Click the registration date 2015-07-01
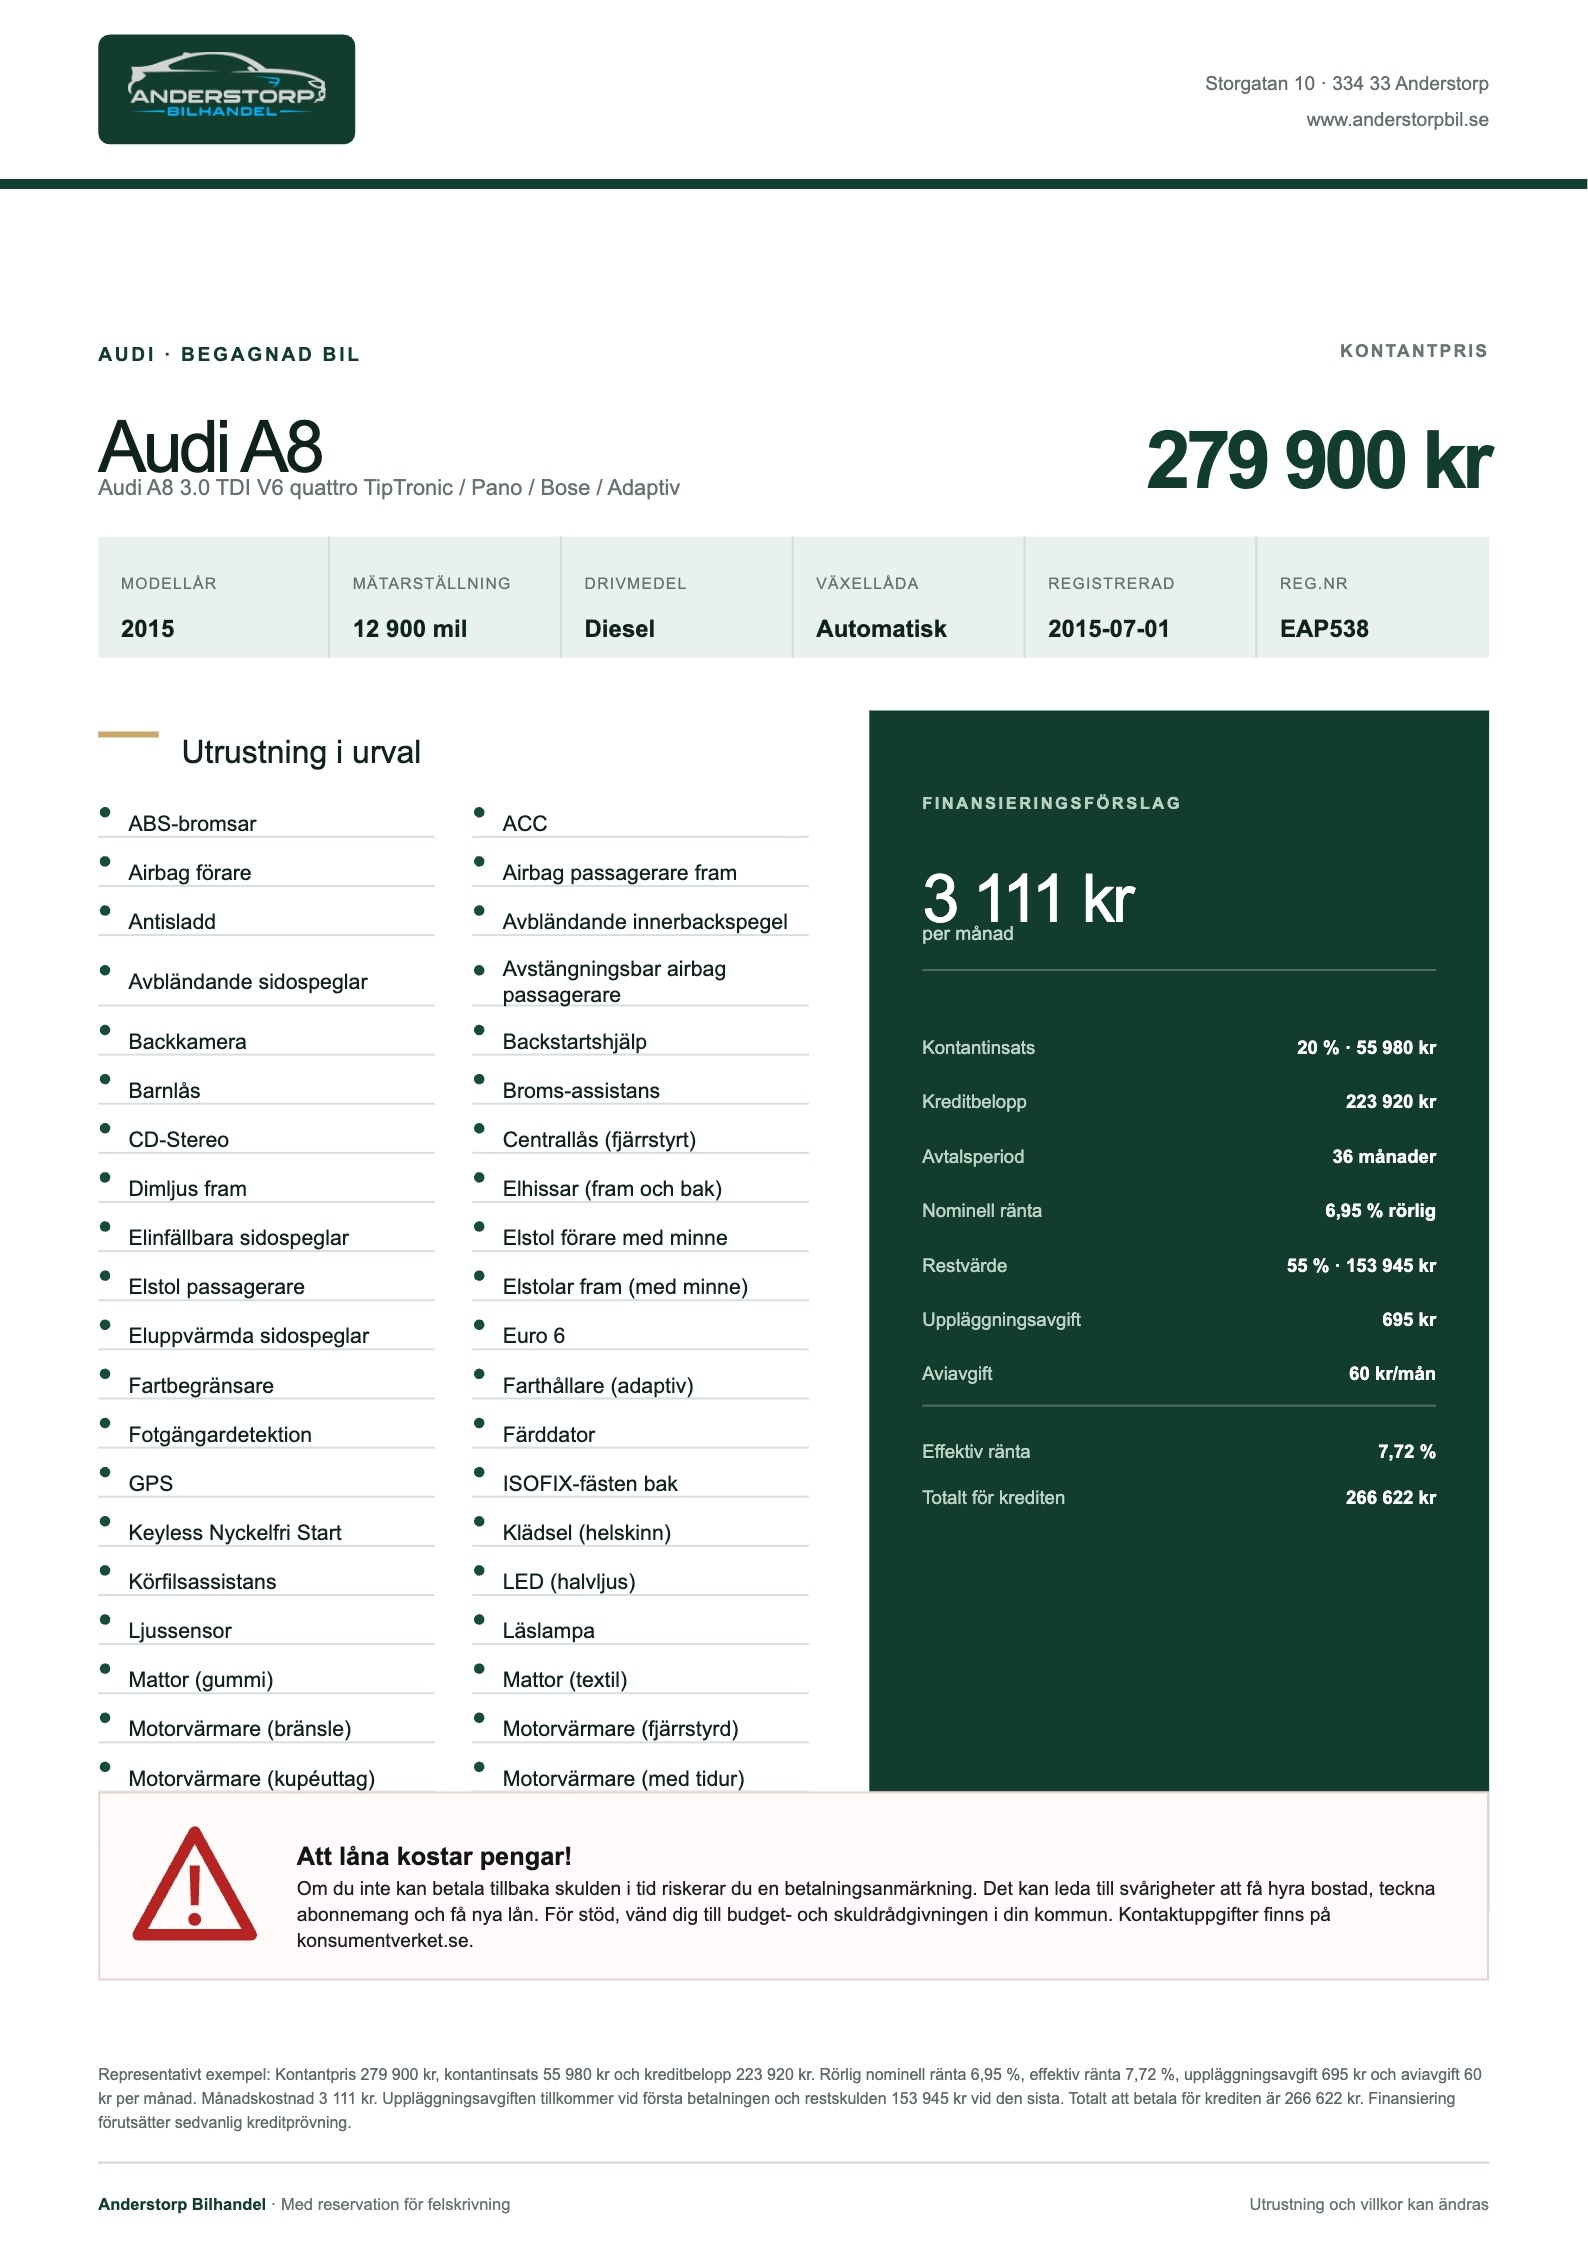Viewport: 1588px width, 2246px height. [1108, 629]
